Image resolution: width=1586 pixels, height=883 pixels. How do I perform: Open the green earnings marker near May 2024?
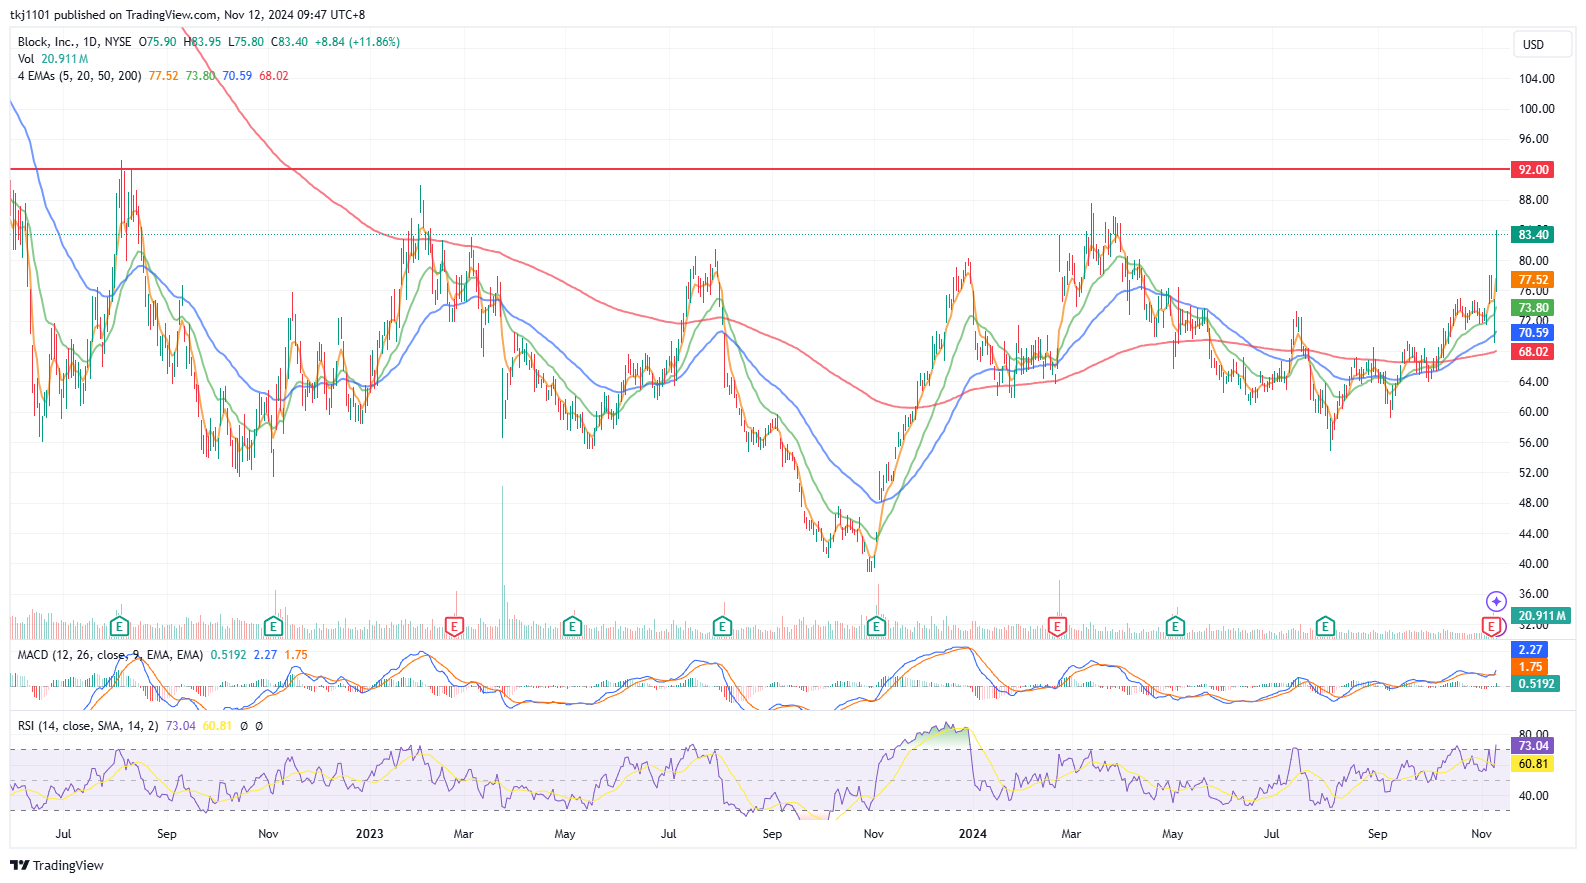[1175, 627]
